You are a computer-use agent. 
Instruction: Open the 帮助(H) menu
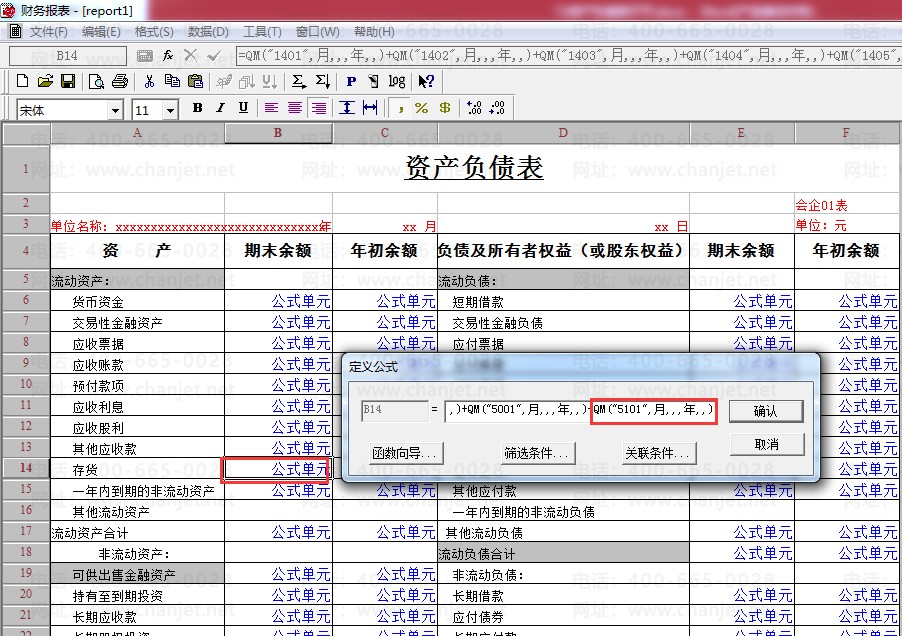[374, 32]
